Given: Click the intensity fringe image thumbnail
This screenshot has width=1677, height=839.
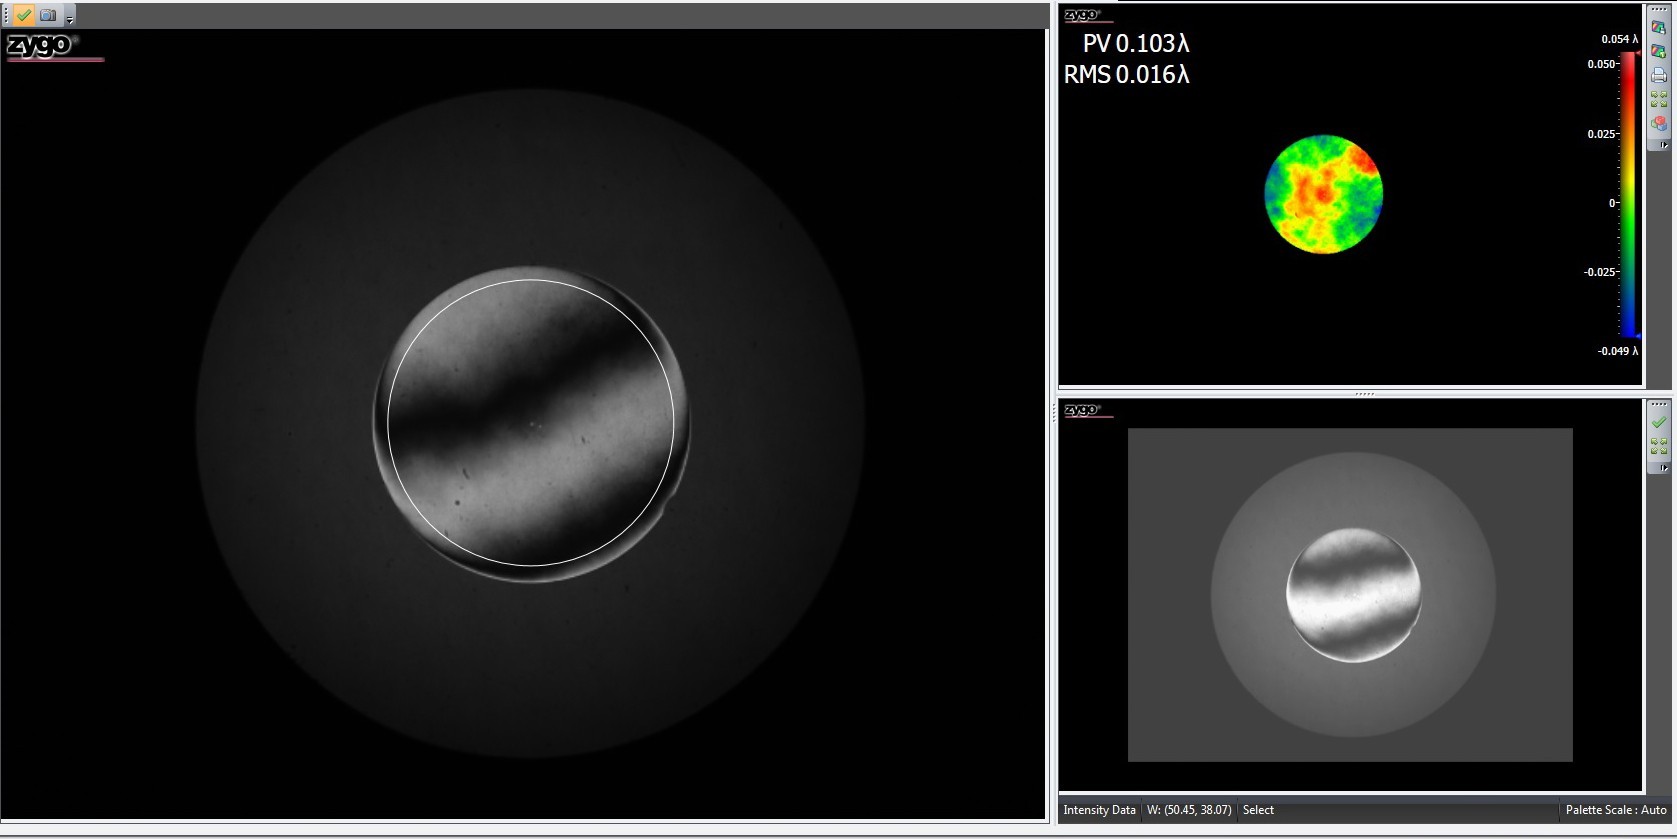Looking at the screenshot, I should 1352,594.
